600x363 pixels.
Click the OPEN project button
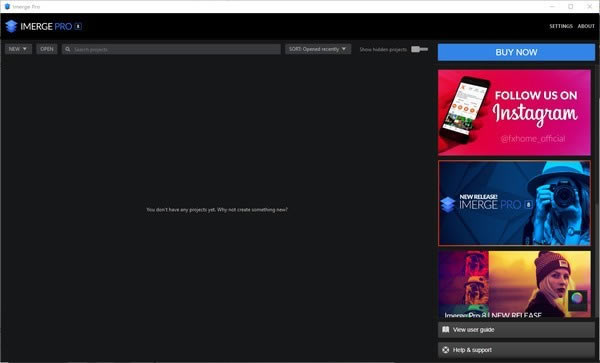[x=47, y=49]
